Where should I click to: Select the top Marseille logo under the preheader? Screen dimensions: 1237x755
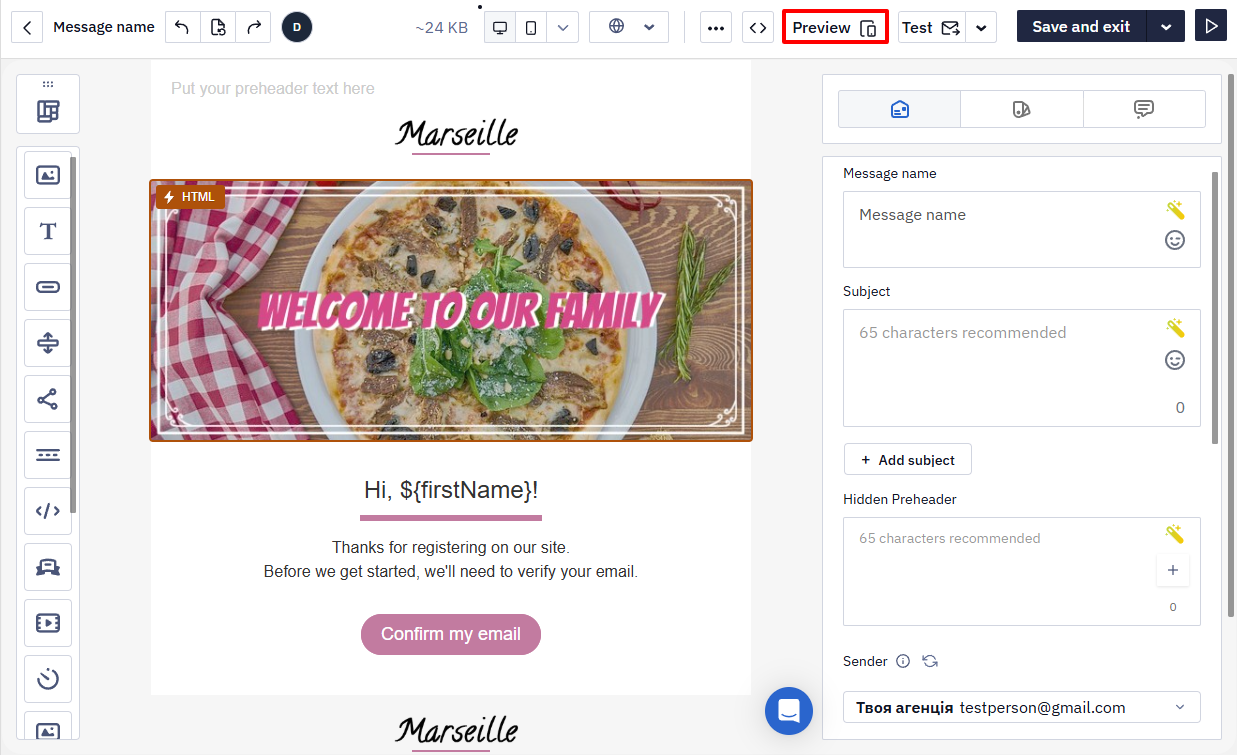[x=456, y=135]
